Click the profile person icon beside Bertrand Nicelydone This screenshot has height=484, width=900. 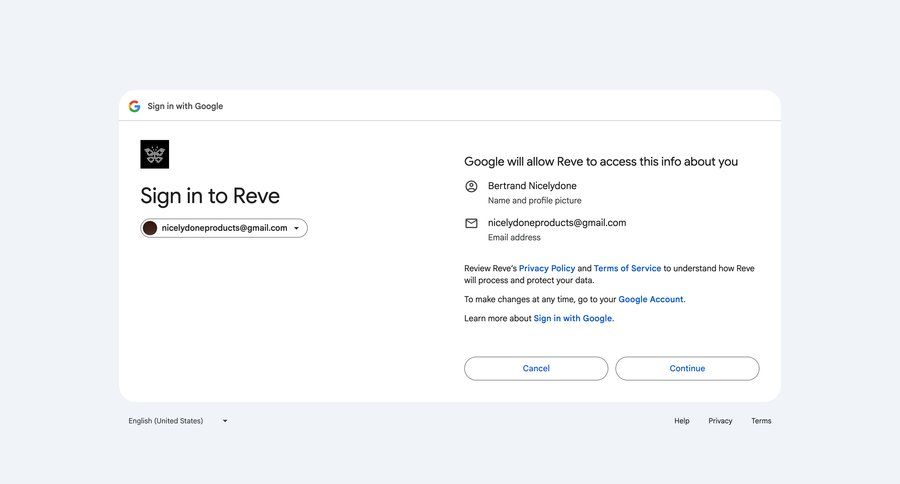pos(471,186)
